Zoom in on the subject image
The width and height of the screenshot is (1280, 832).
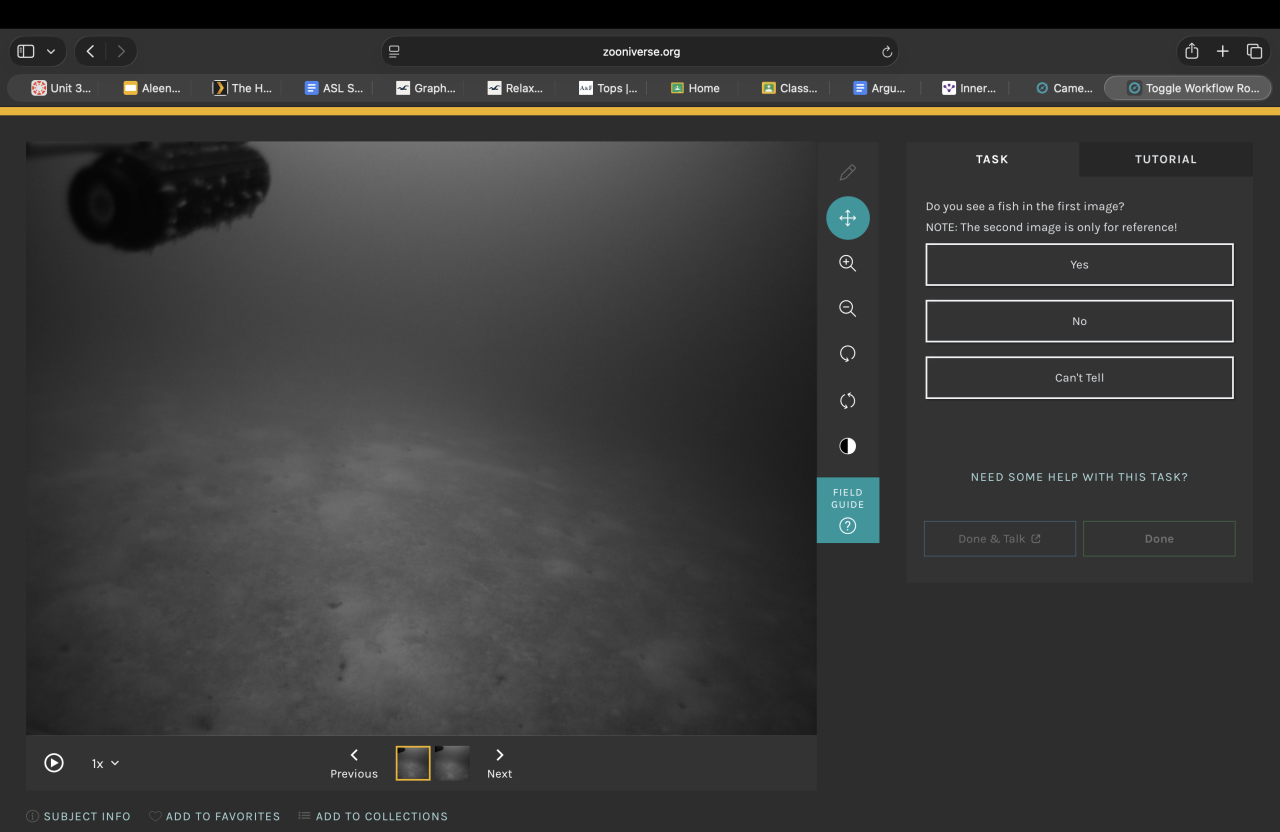tap(847, 263)
